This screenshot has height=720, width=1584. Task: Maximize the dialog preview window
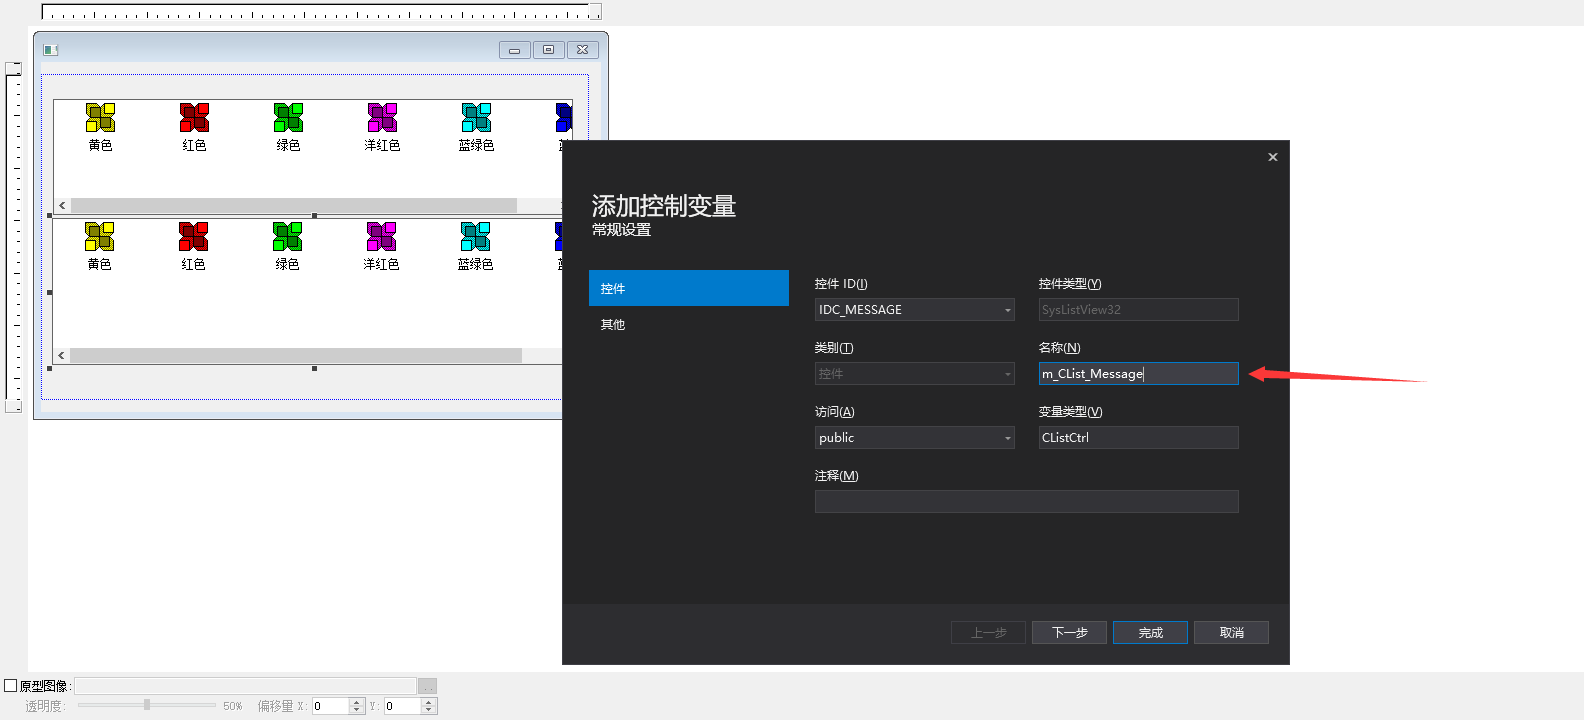[548, 50]
